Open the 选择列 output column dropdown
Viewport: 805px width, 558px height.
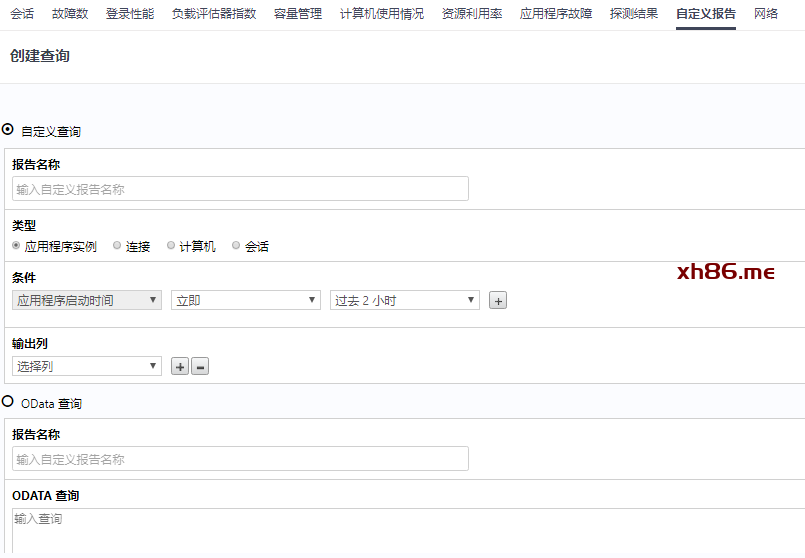[x=87, y=367]
